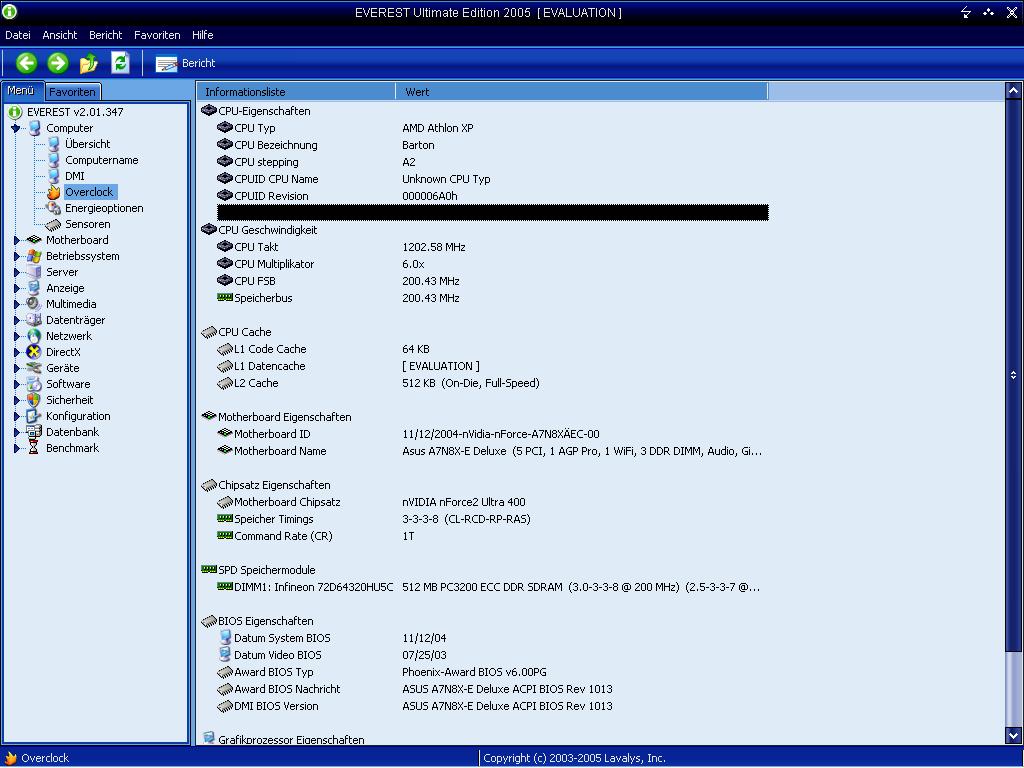The height and width of the screenshot is (768, 1024).
Task: Open the Favoriten menu in menu bar
Action: 157,35
